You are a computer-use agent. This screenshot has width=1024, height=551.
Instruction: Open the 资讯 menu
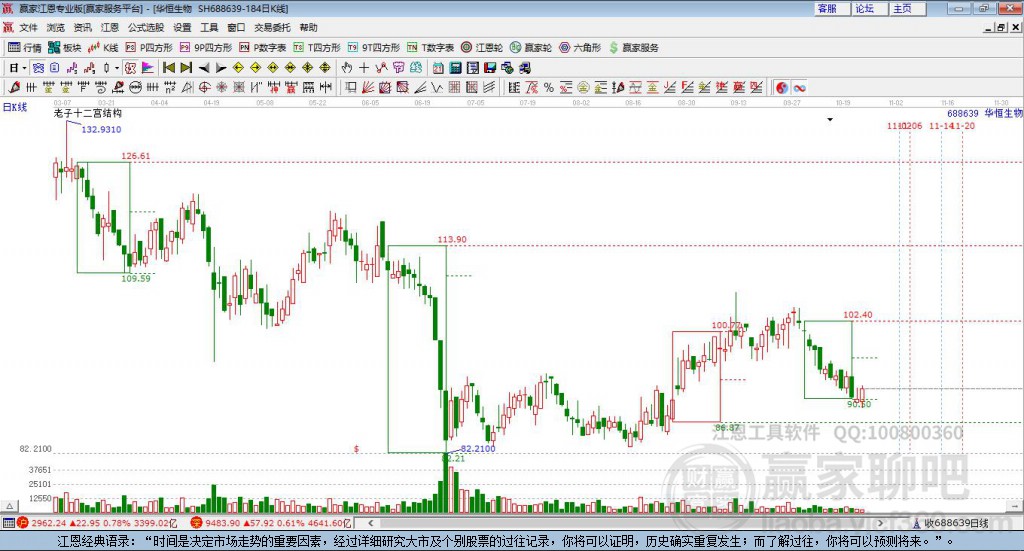(x=83, y=27)
